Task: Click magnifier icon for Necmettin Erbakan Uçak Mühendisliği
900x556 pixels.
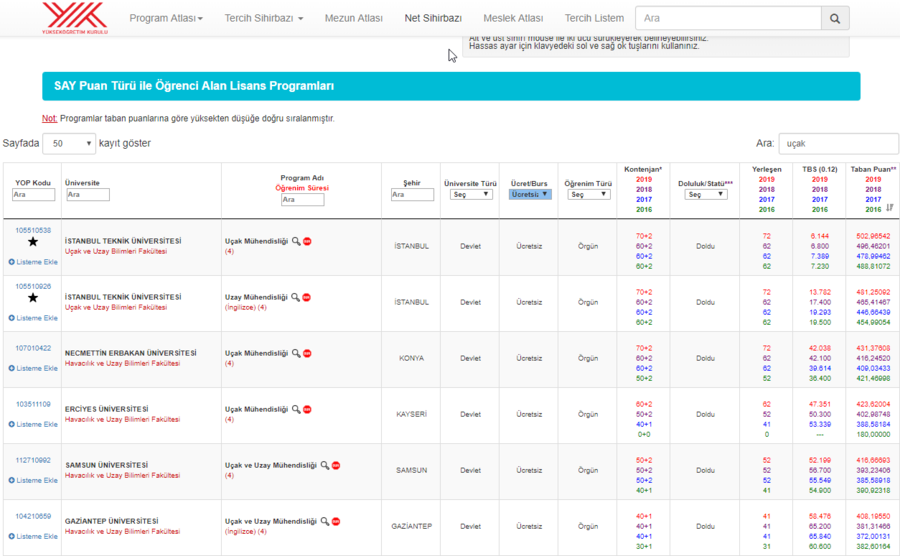Action: tap(296, 353)
